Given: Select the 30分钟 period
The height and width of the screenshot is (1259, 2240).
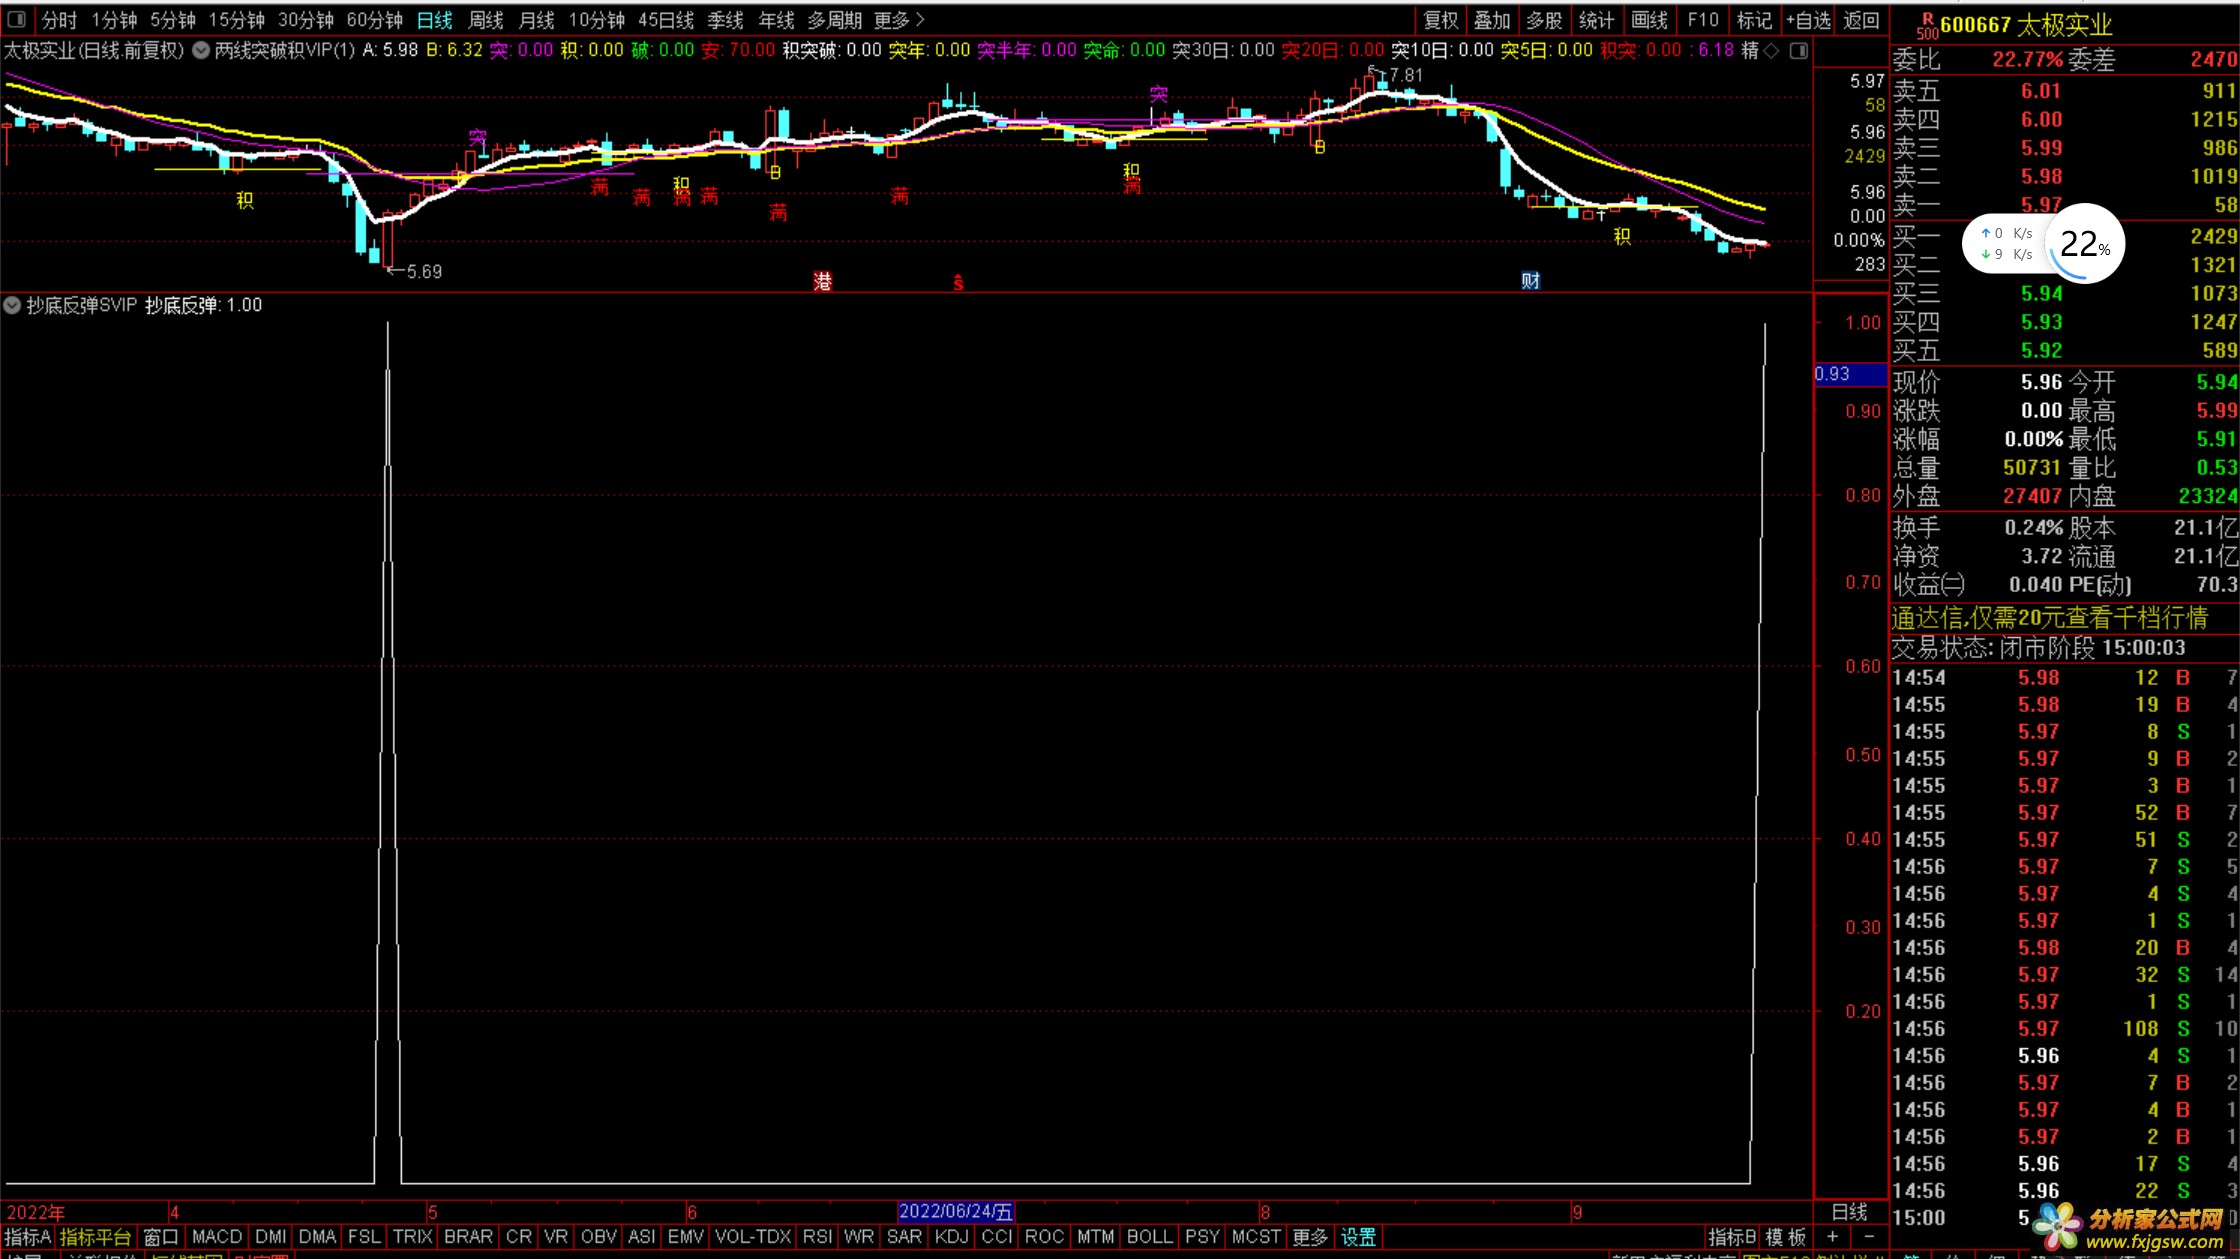Looking at the screenshot, I should click(x=306, y=20).
